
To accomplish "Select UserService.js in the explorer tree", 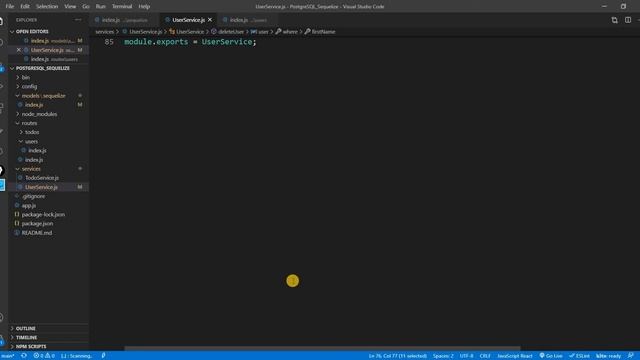I will [48, 187].
